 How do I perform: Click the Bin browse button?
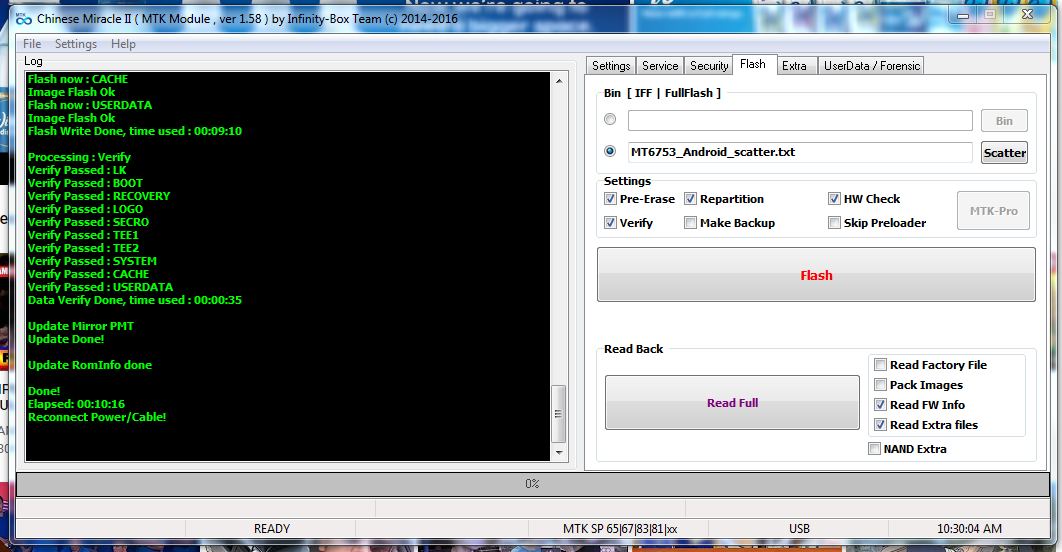pos(1004,121)
